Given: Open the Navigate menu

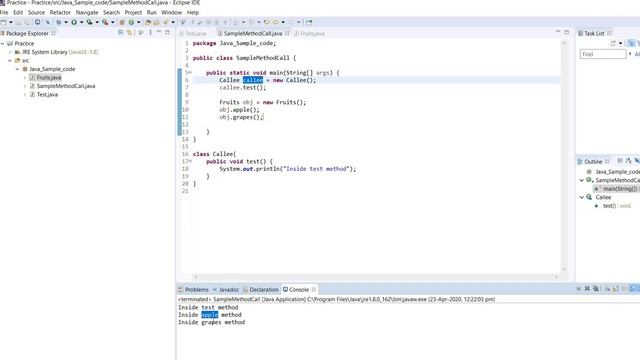Looking at the screenshot, I should (x=87, y=12).
